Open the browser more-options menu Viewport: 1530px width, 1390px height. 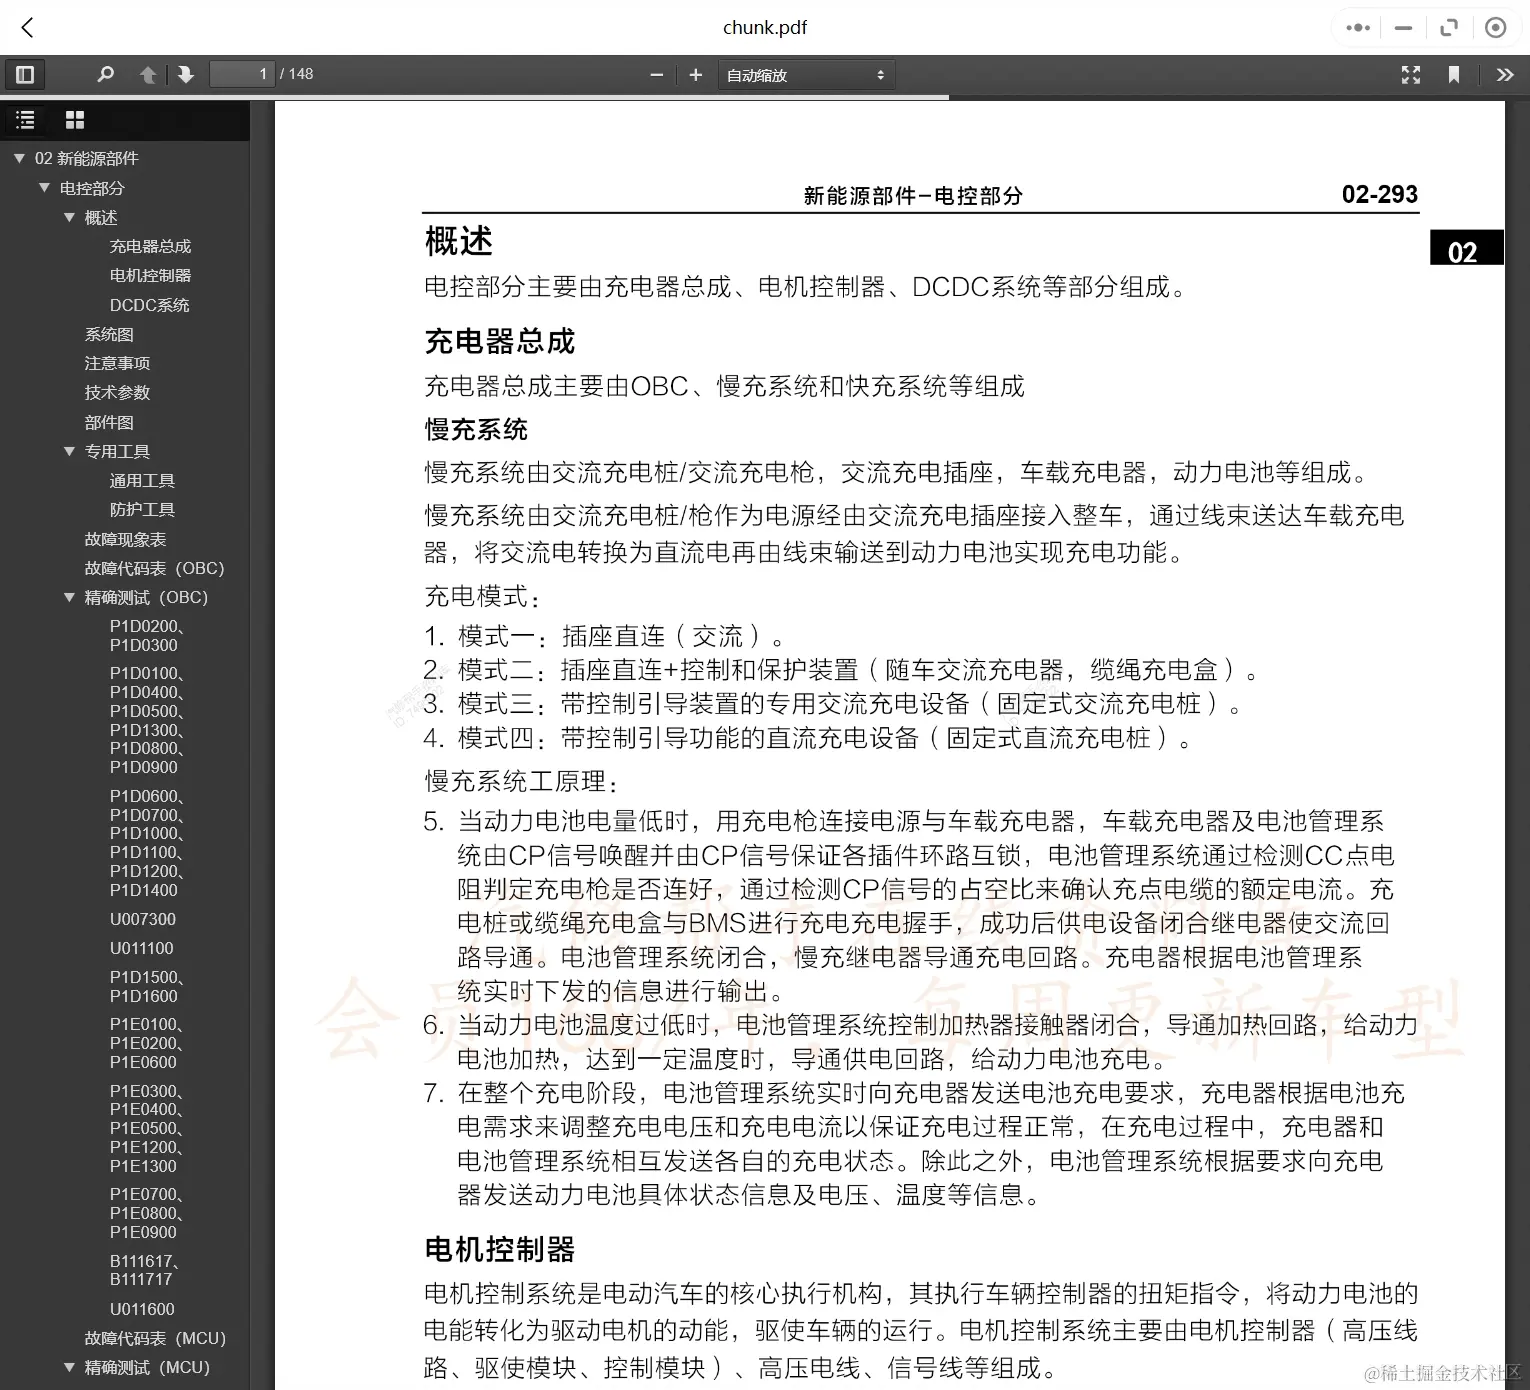(1357, 27)
